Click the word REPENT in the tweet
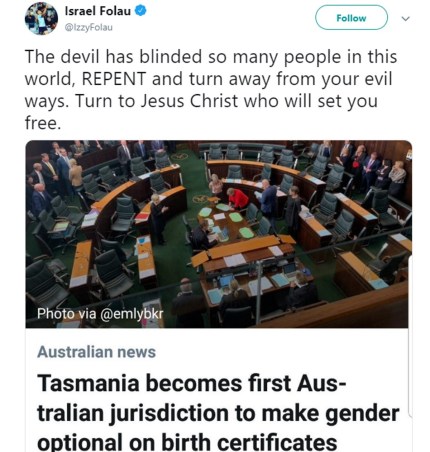The image size is (430, 452). pyautogui.click(x=114, y=79)
